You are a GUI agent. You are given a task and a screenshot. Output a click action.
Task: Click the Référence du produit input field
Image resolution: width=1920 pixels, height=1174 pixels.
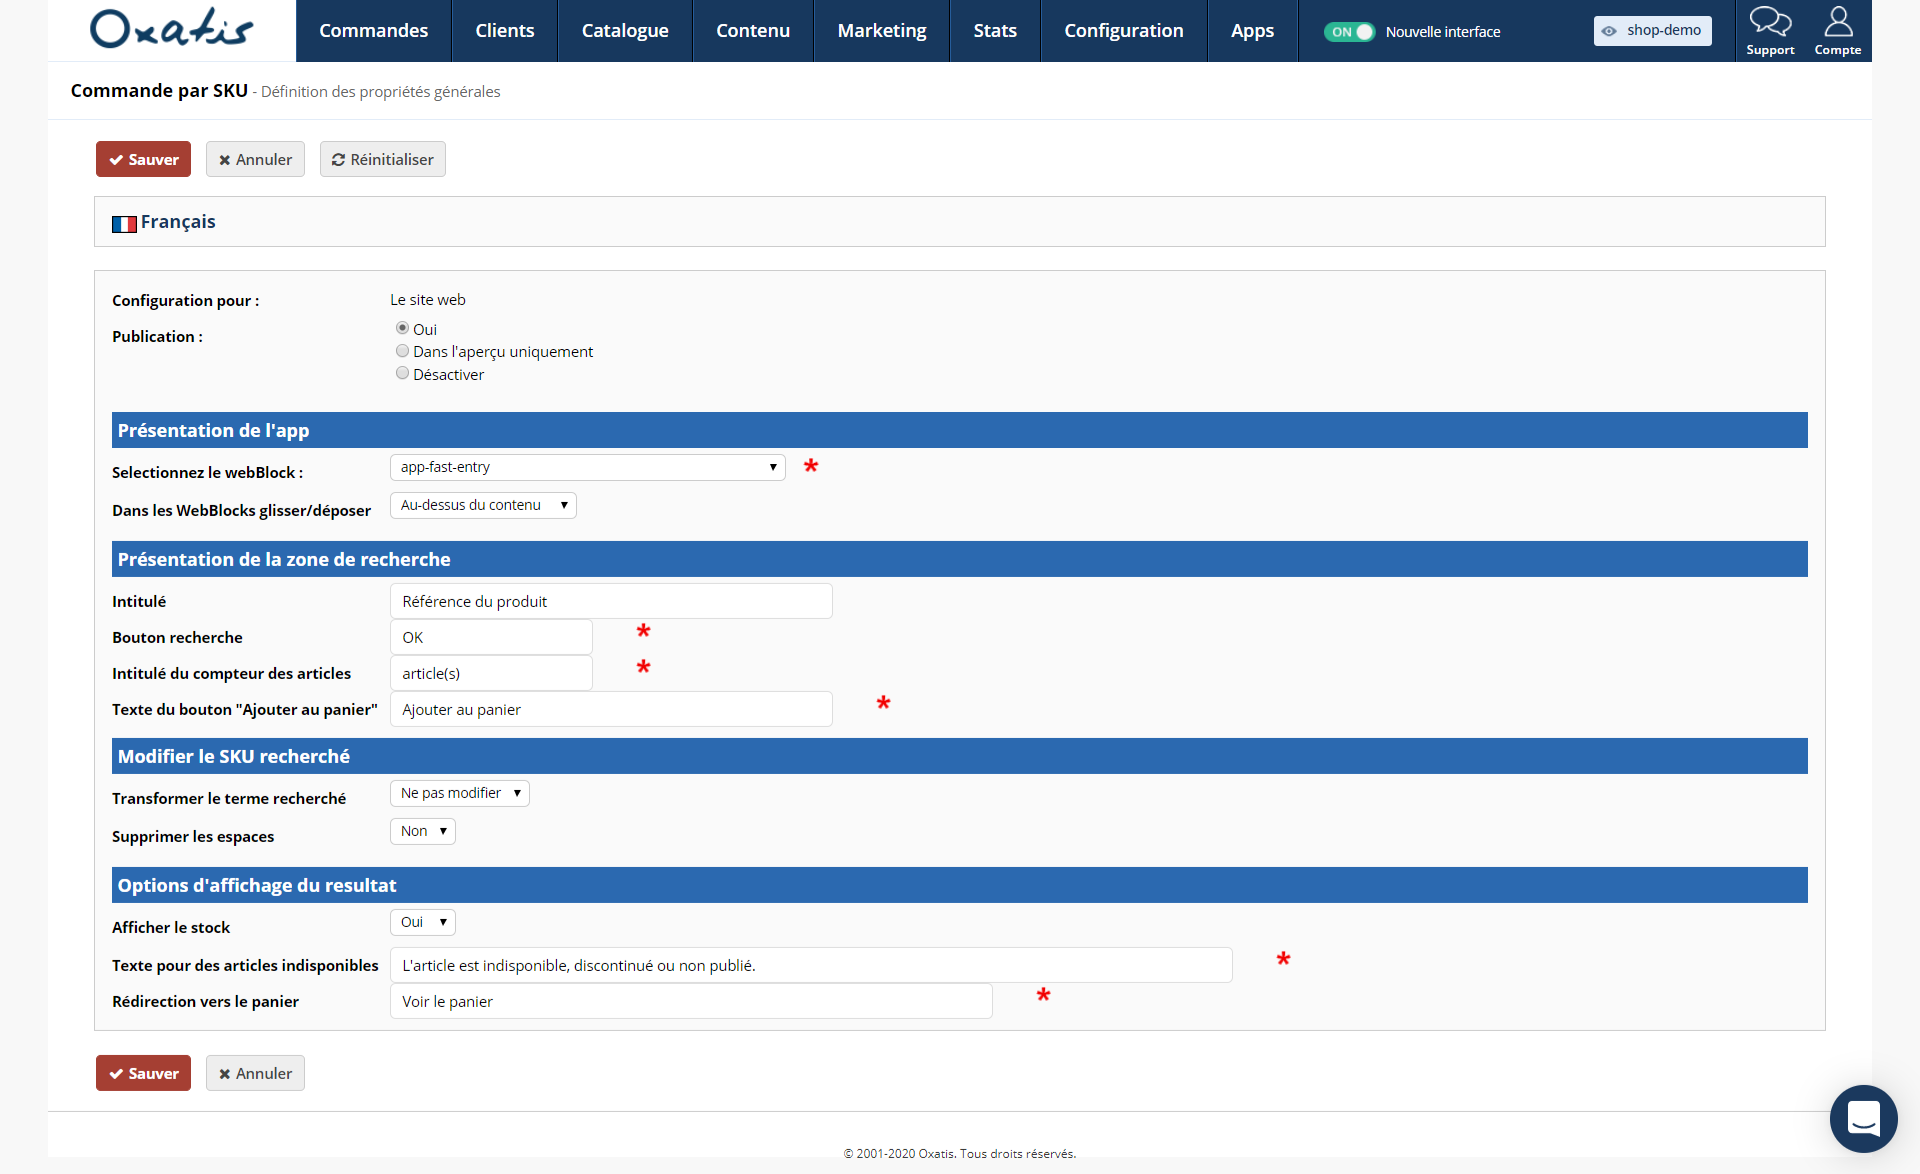611,601
